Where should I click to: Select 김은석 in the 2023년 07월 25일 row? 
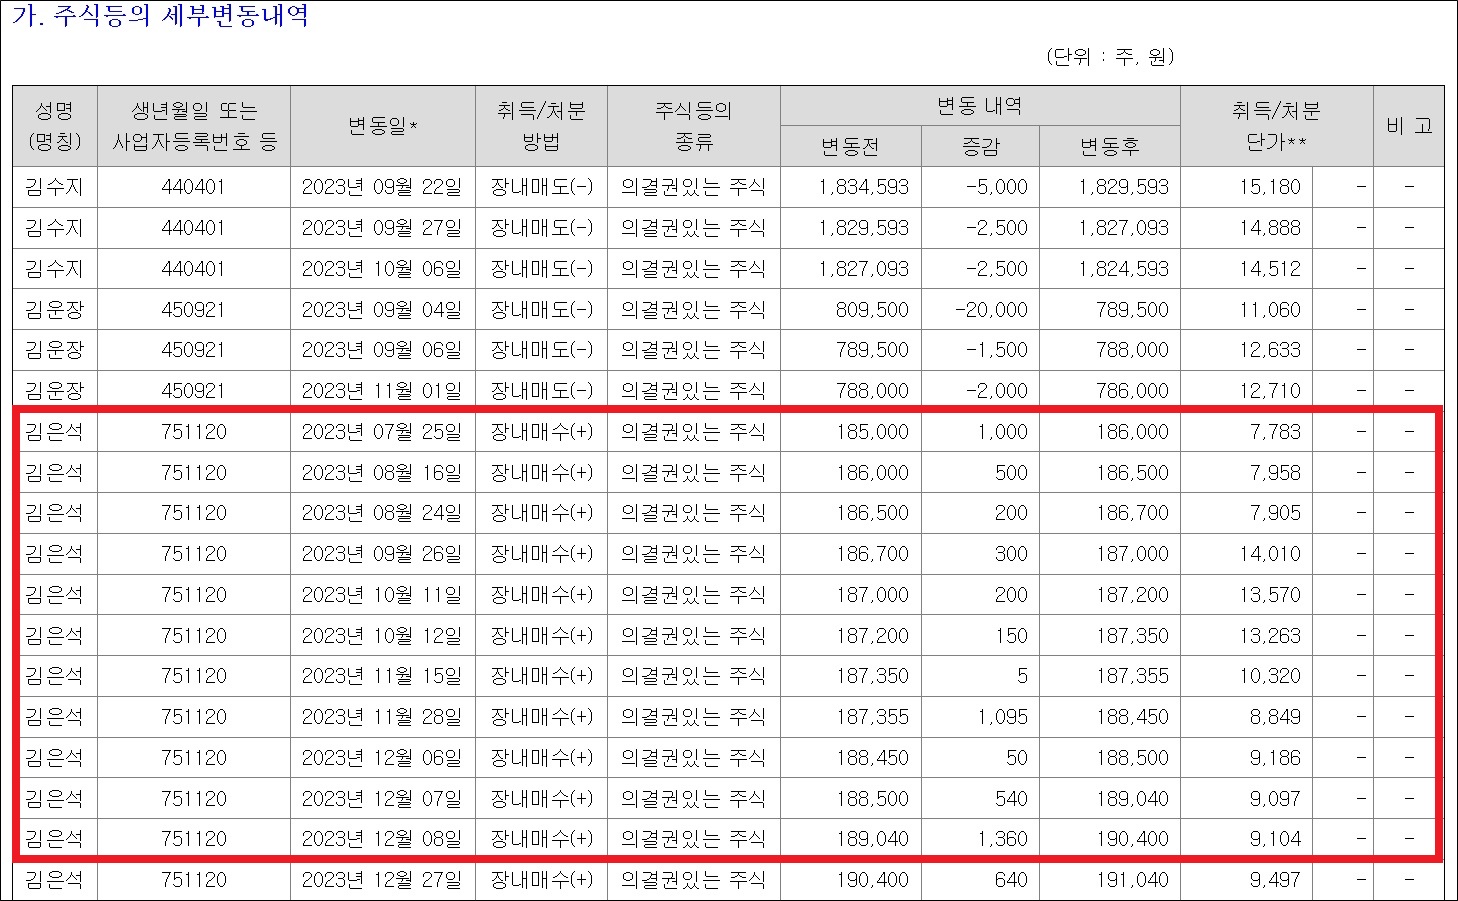(55, 432)
